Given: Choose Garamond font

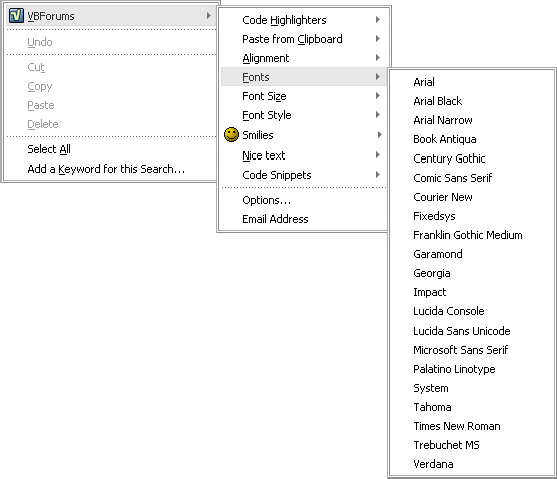Looking at the screenshot, I should [472, 254].
